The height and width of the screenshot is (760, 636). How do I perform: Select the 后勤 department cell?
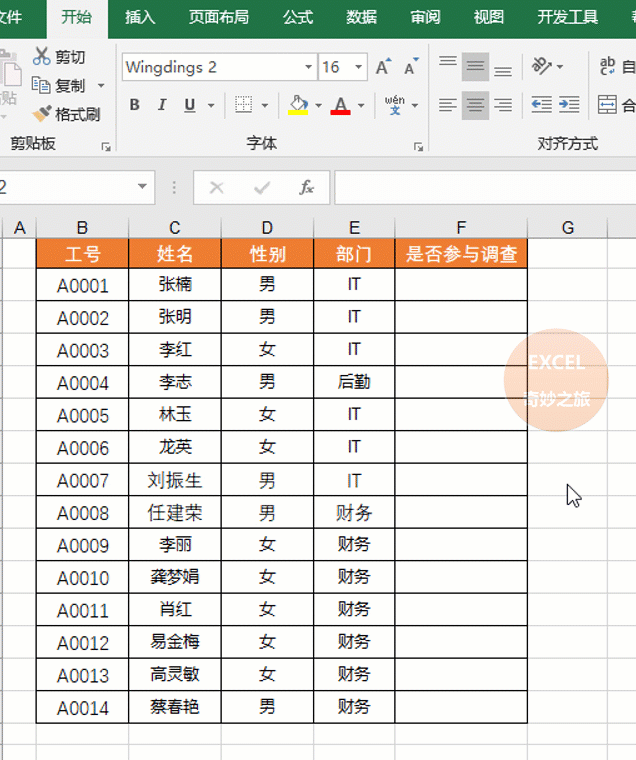pyautogui.click(x=354, y=382)
